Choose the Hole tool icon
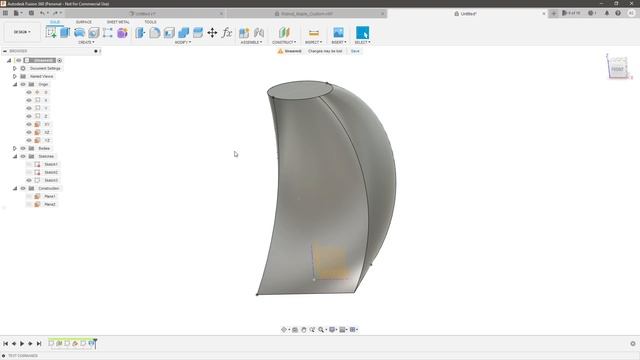 click(93, 32)
